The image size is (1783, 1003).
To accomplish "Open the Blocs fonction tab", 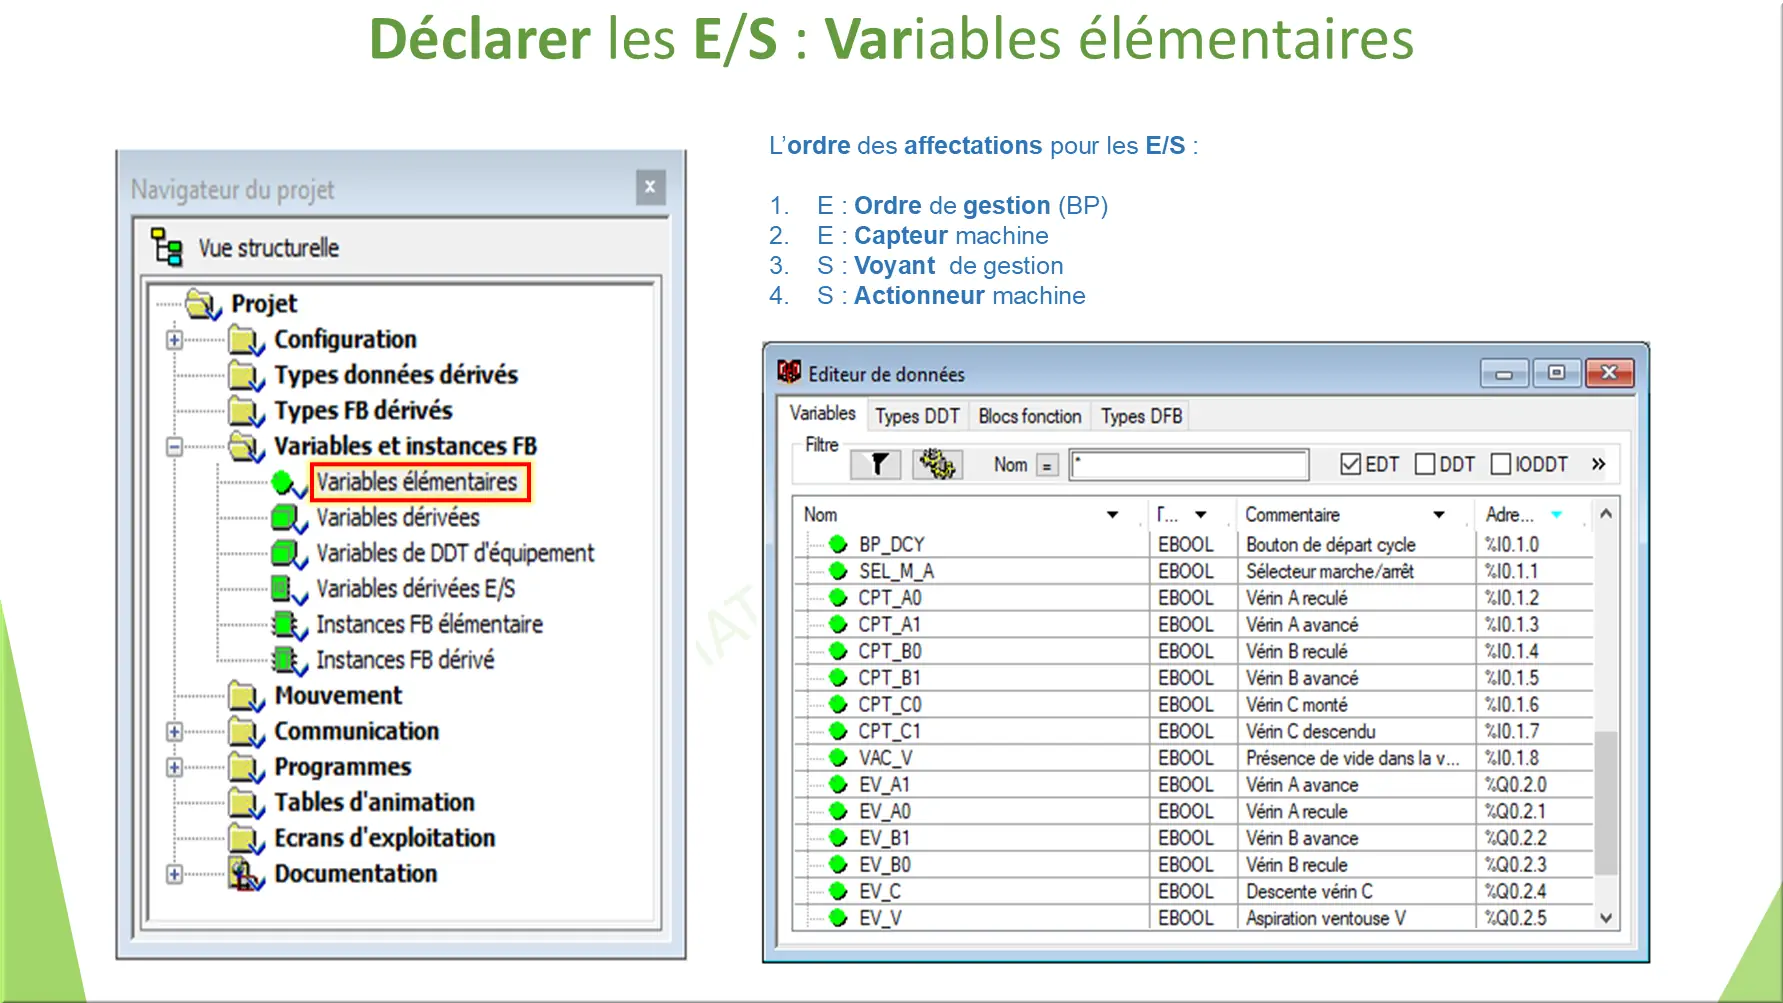I will point(1028,415).
